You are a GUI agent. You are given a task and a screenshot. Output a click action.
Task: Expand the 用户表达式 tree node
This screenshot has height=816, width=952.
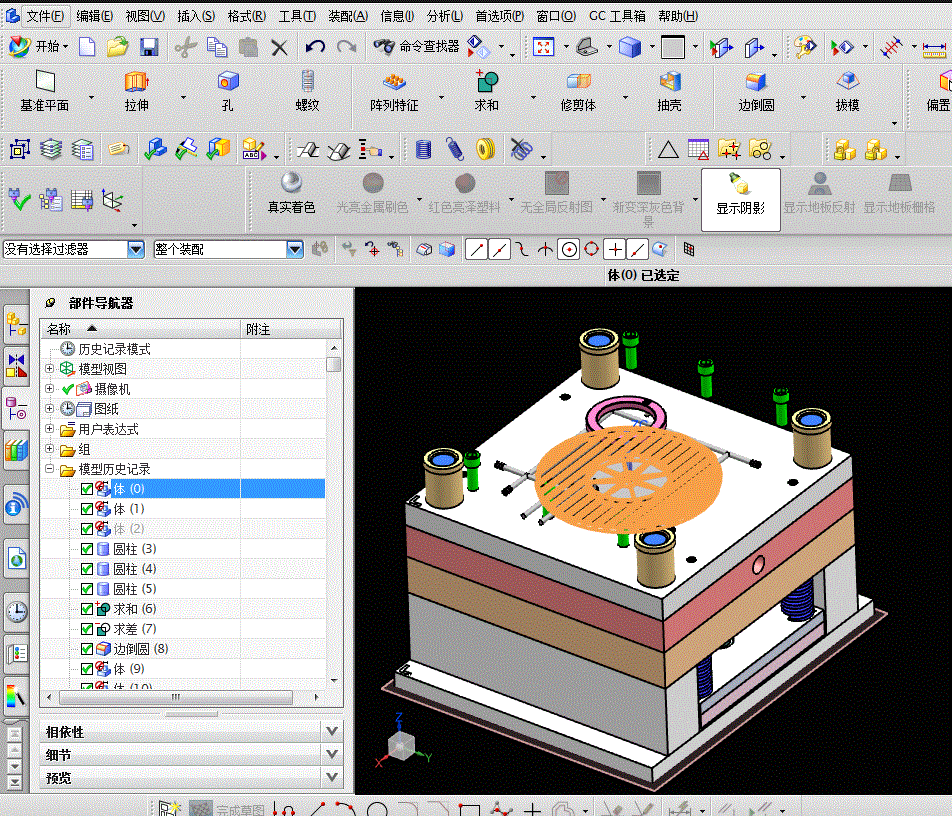click(x=50, y=429)
